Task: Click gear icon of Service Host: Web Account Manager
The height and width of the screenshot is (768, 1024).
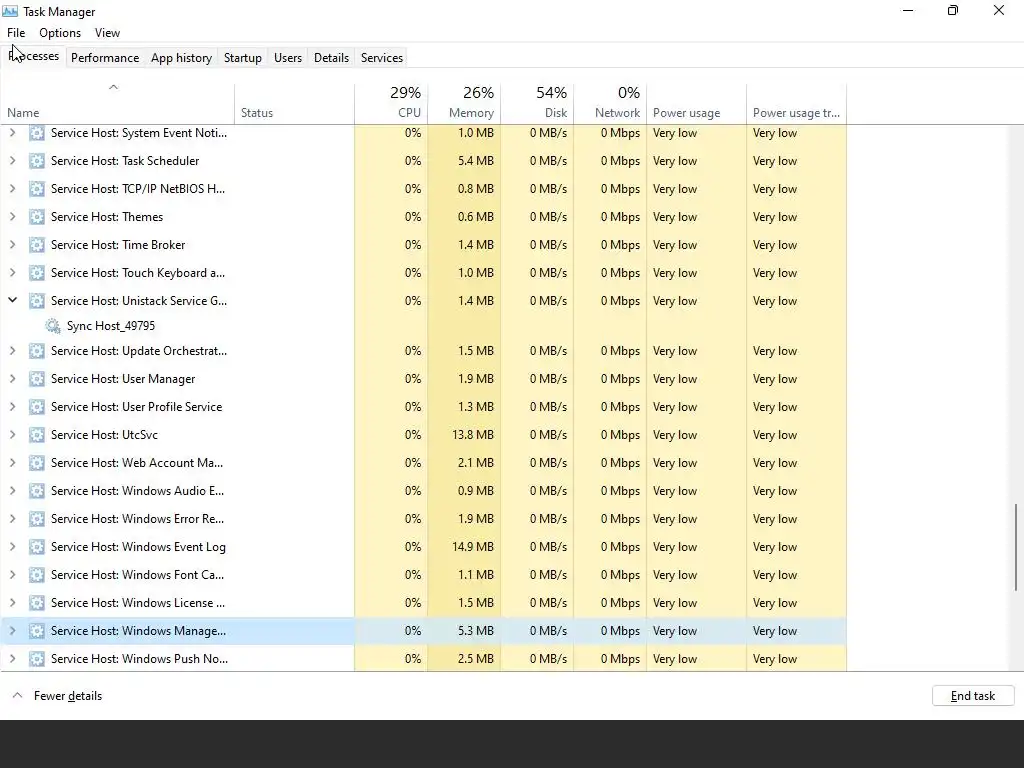Action: click(37, 463)
